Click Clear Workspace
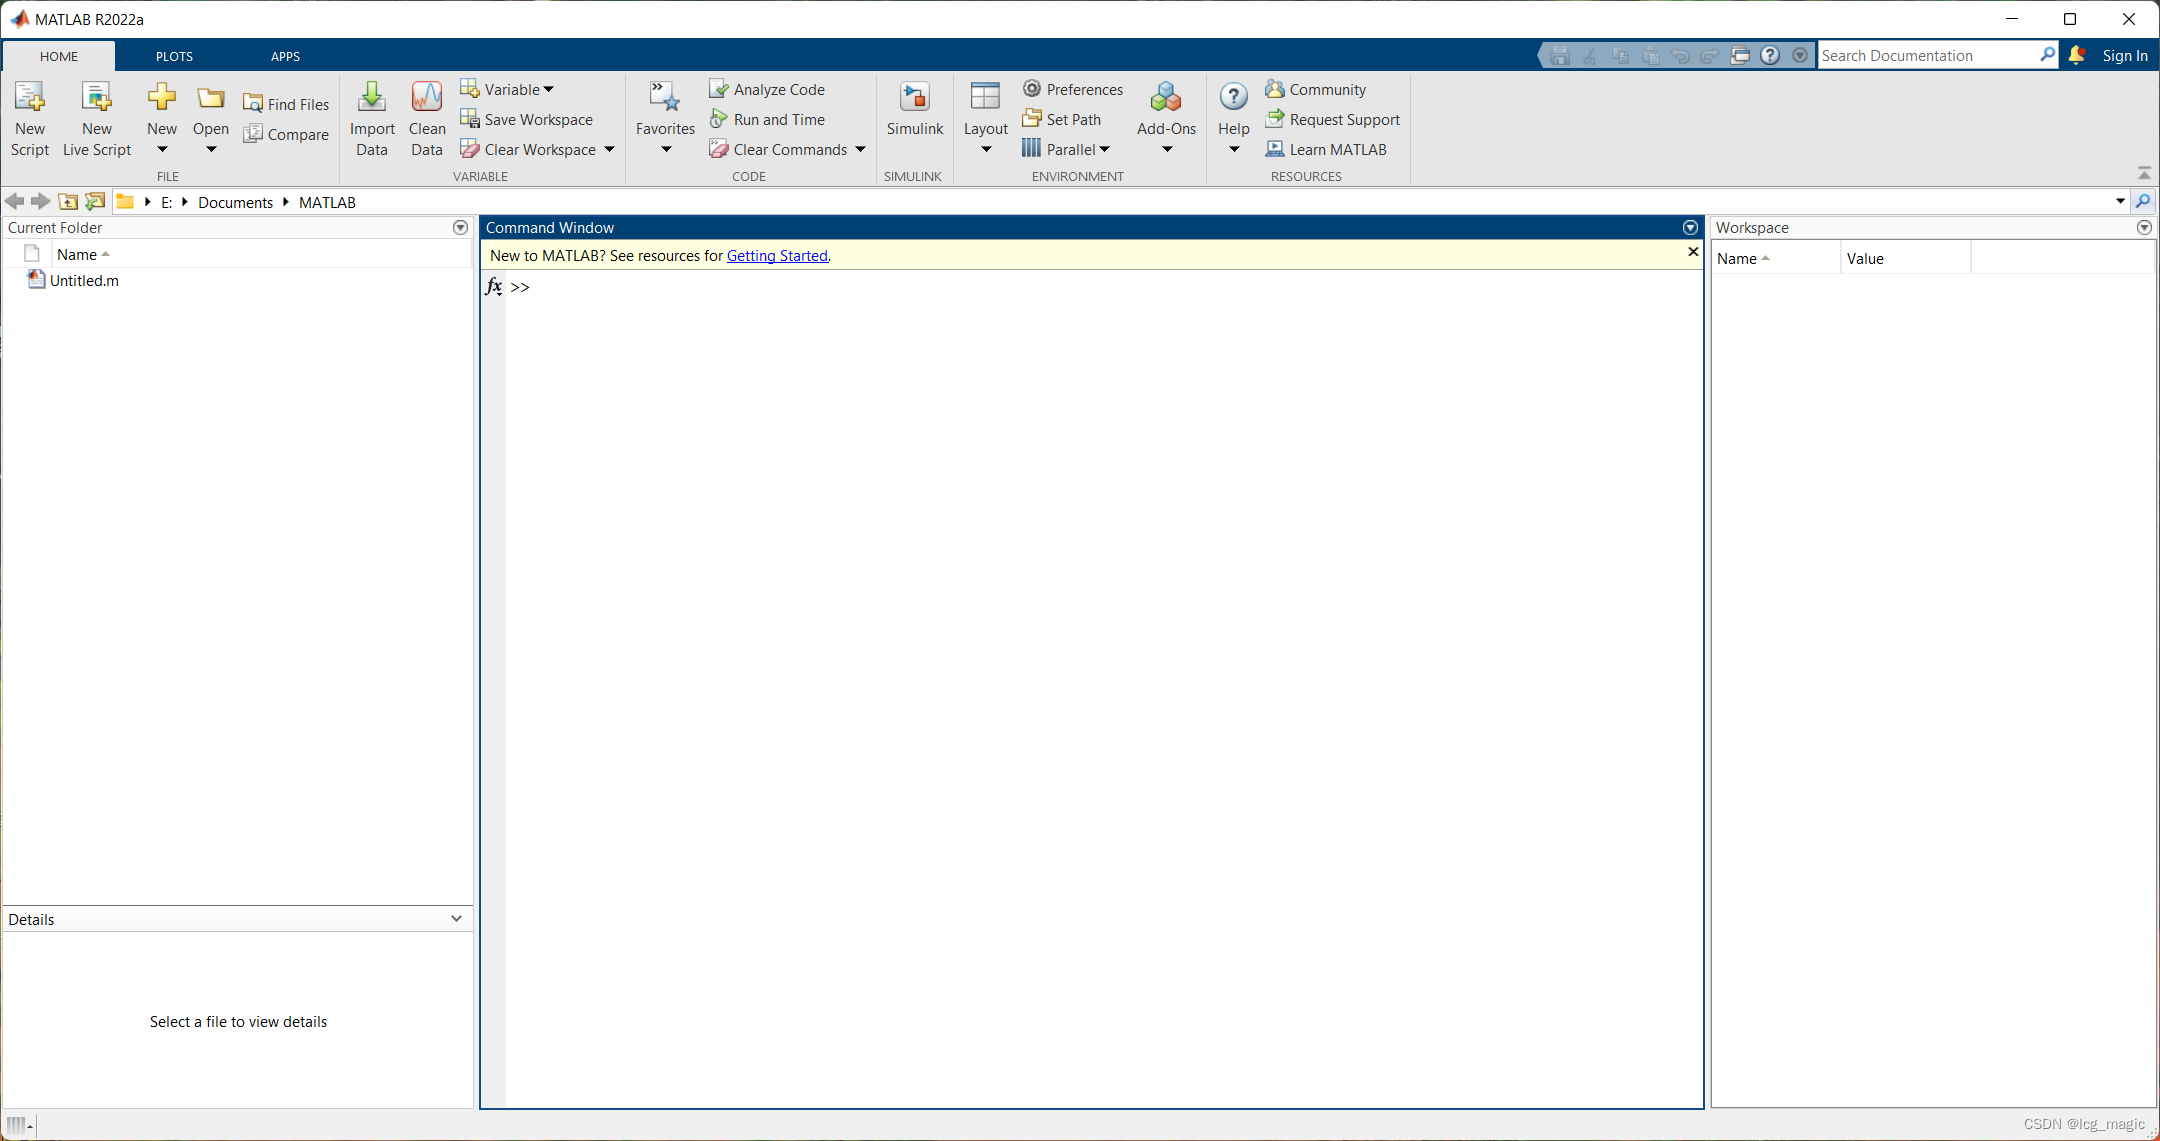The width and height of the screenshot is (2160, 1141). pyautogui.click(x=529, y=149)
